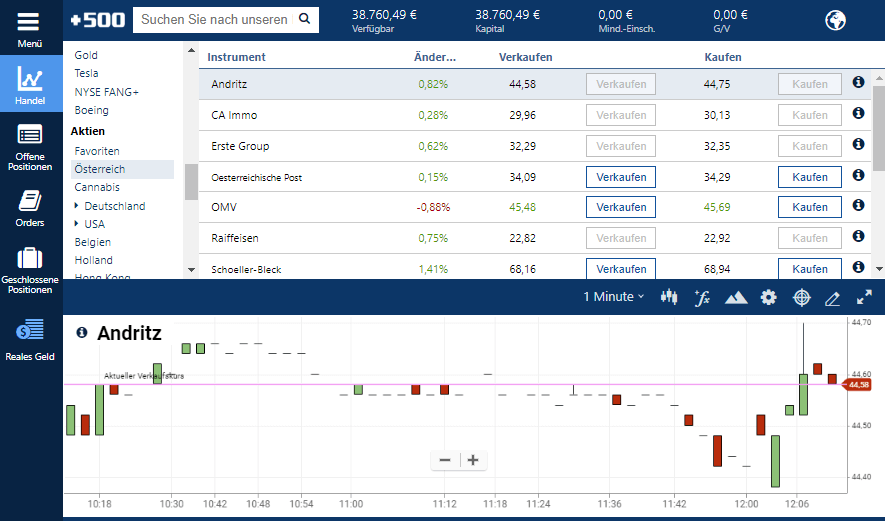Click the Aktien section heading

pyautogui.click(x=87, y=131)
